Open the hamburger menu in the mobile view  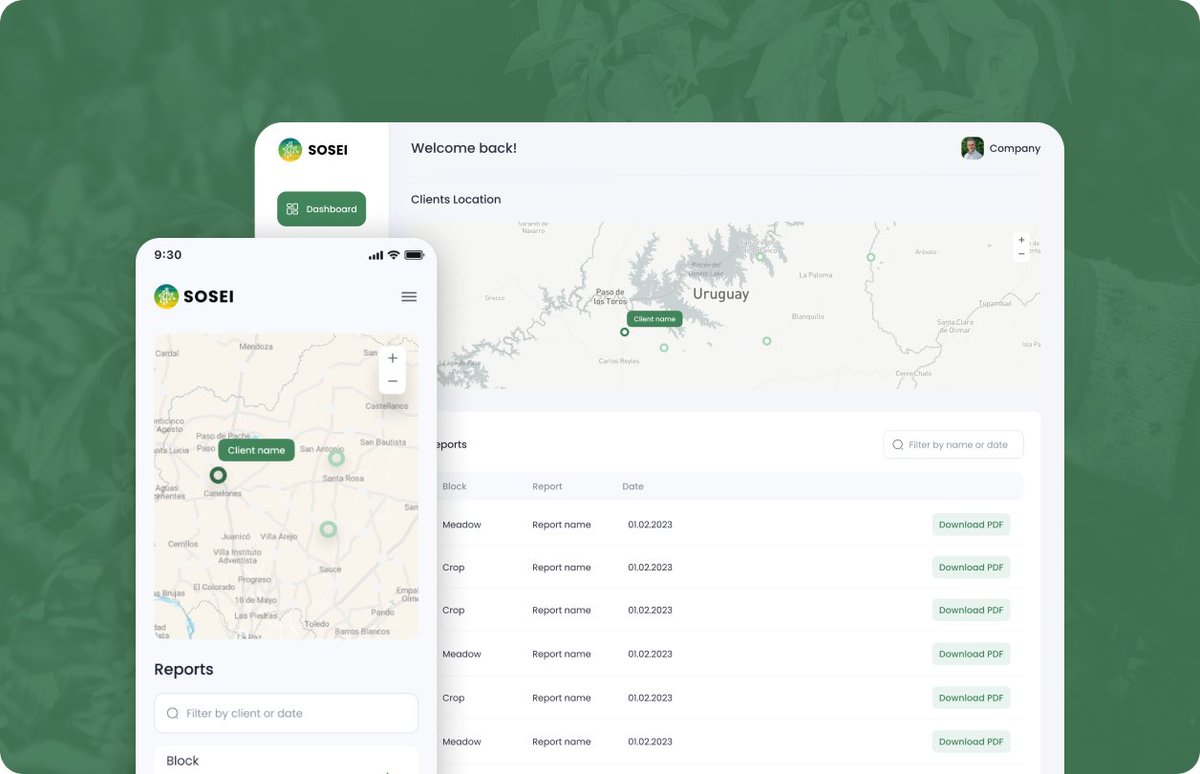coord(409,297)
